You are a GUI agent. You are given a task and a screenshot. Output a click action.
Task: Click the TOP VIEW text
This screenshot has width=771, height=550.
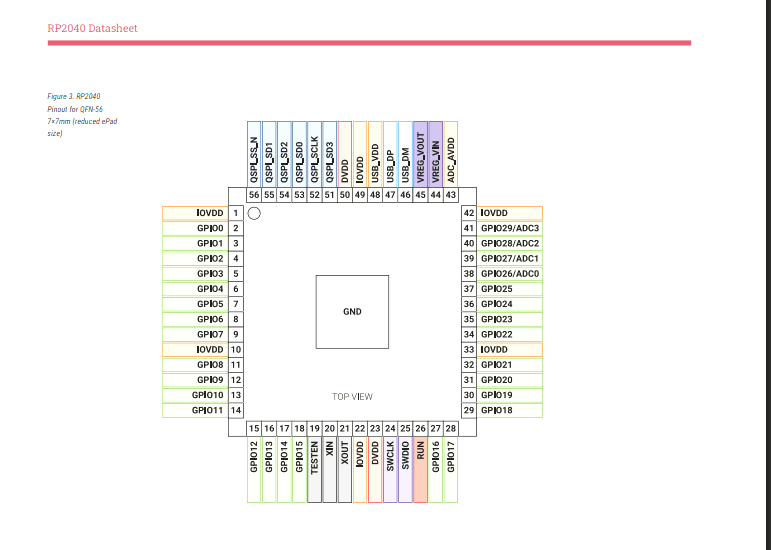click(352, 397)
